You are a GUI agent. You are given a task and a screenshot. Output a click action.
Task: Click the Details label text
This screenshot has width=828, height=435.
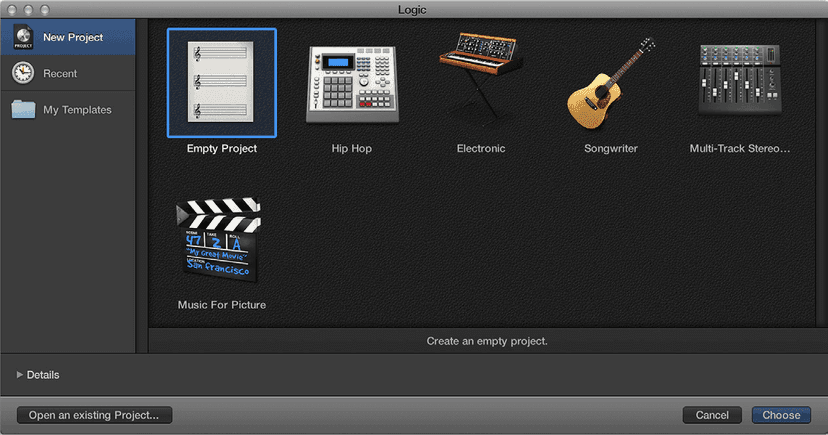43,375
